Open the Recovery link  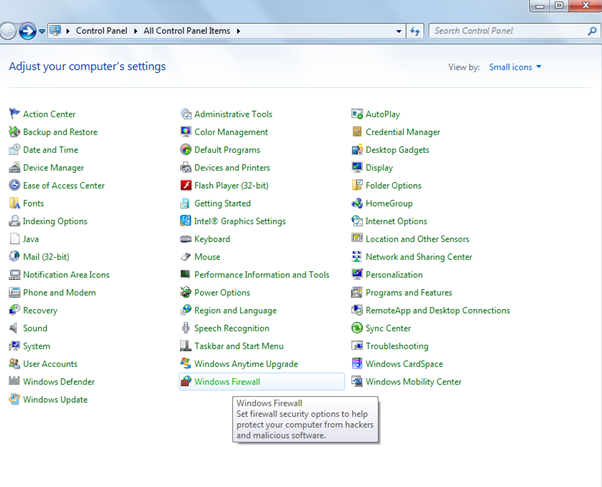pos(40,310)
